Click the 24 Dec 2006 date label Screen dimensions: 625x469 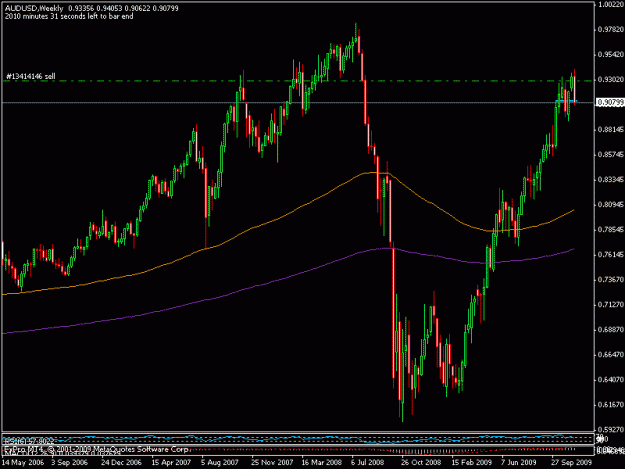coord(121,463)
